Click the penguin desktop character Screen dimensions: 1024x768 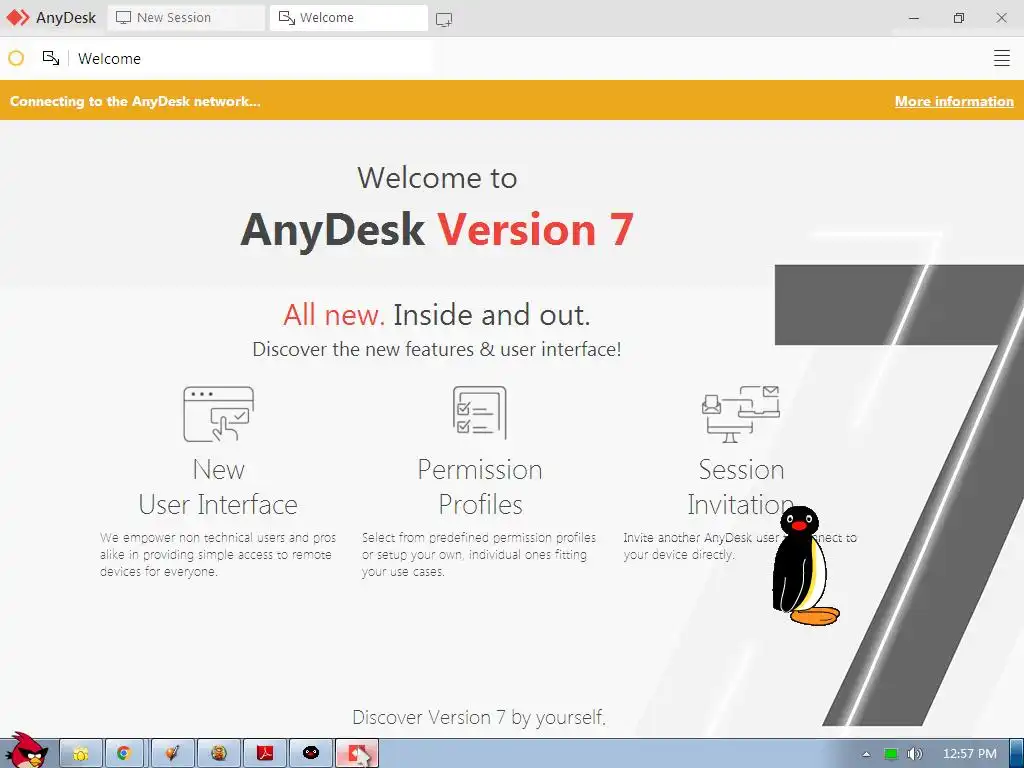[x=804, y=566]
